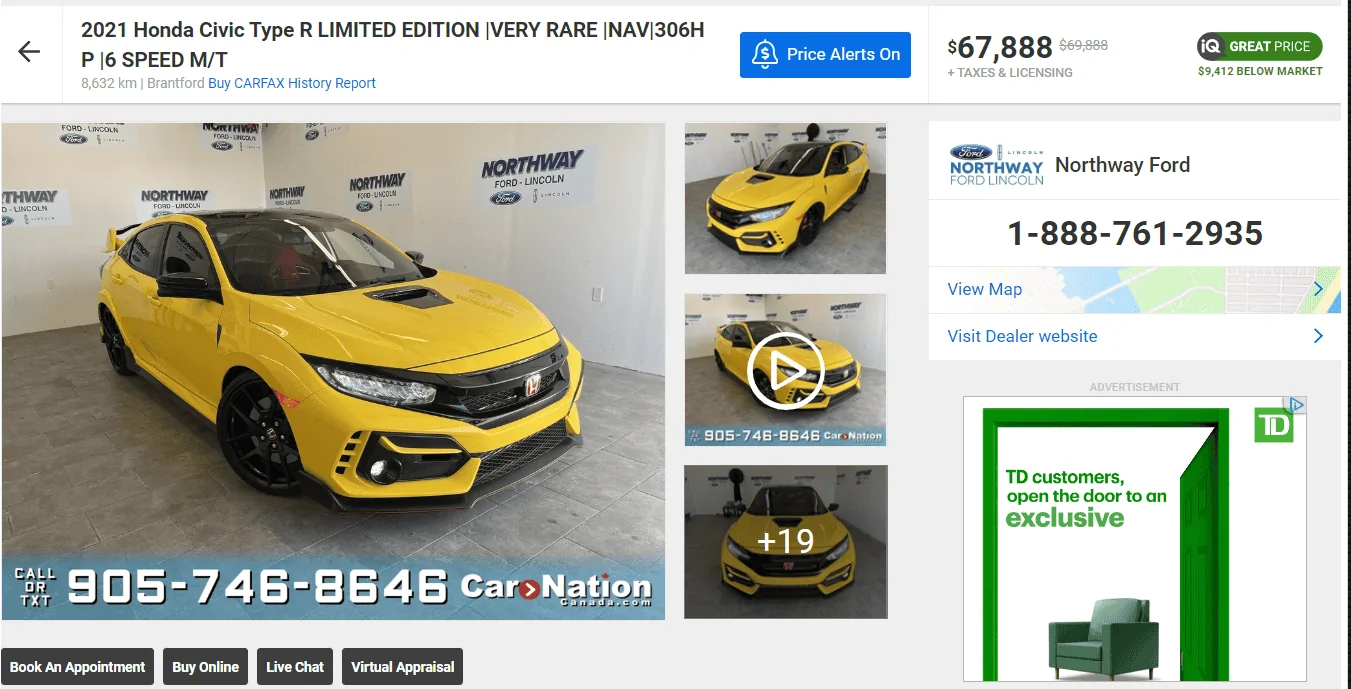Start a Live Chat
1351x689 pixels.
[295, 667]
